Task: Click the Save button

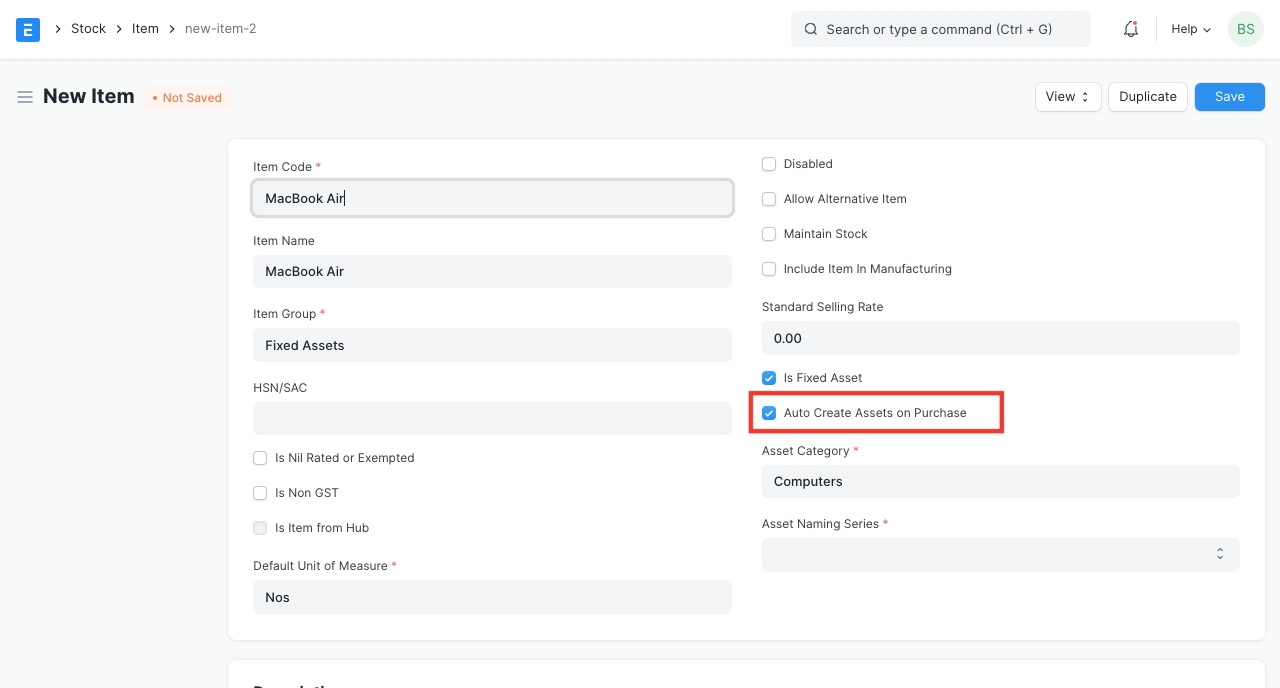Action: click(x=1229, y=97)
